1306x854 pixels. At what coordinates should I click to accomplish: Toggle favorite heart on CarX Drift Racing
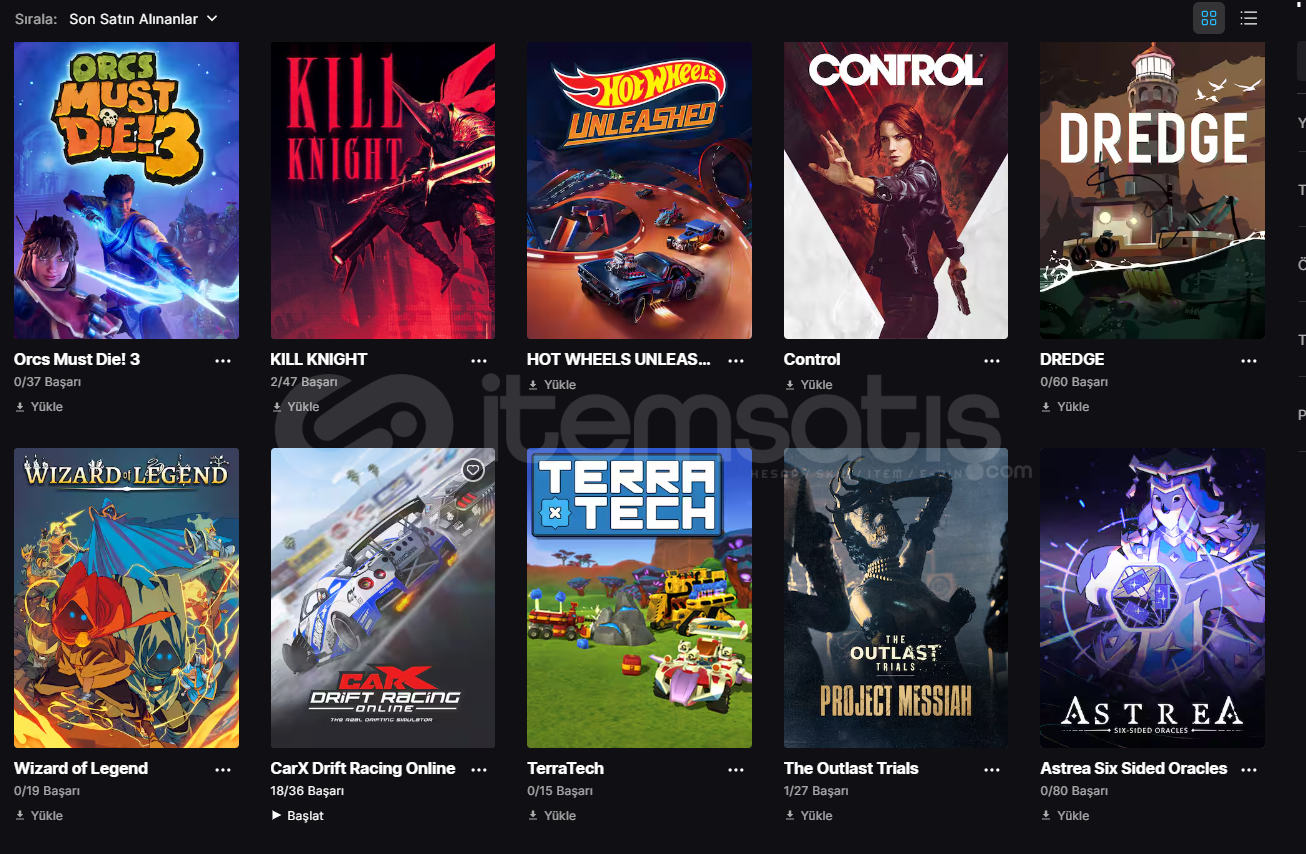tap(473, 470)
